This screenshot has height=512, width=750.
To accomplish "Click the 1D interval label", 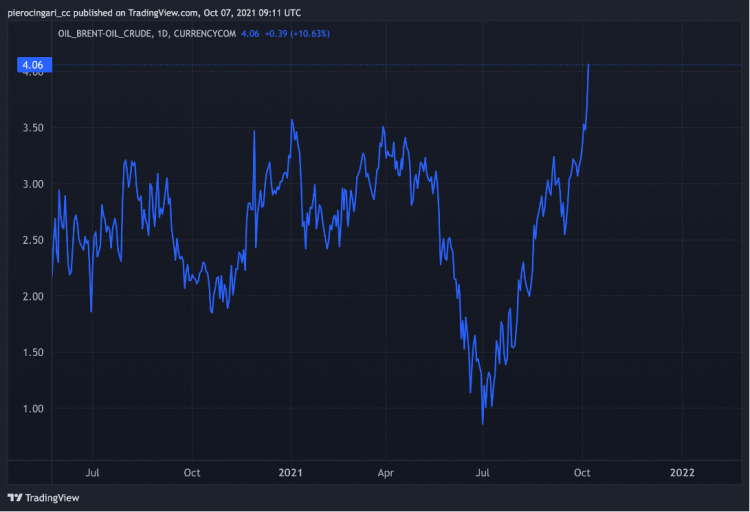I will click(x=163, y=33).
